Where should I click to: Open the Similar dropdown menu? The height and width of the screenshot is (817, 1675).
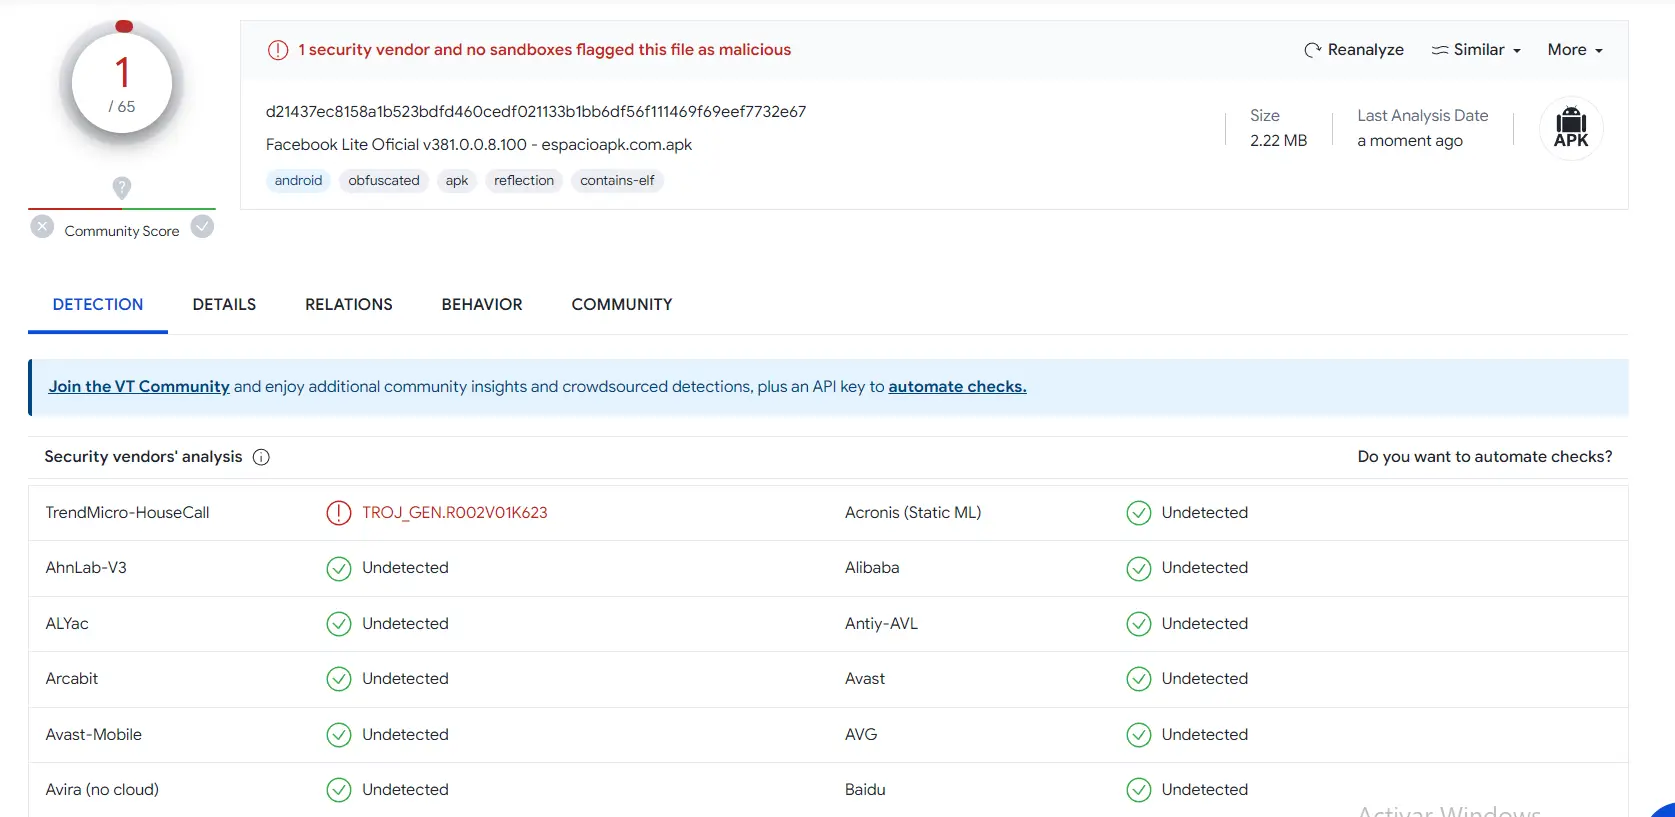click(x=1476, y=50)
